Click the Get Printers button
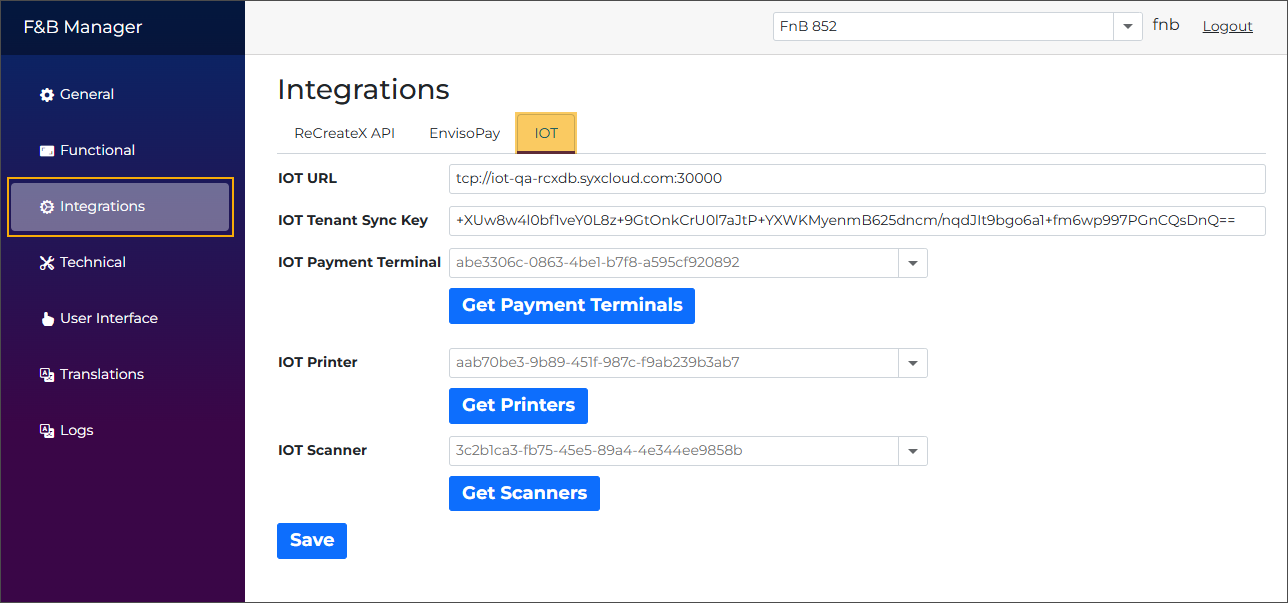The width and height of the screenshot is (1288, 603). (518, 406)
